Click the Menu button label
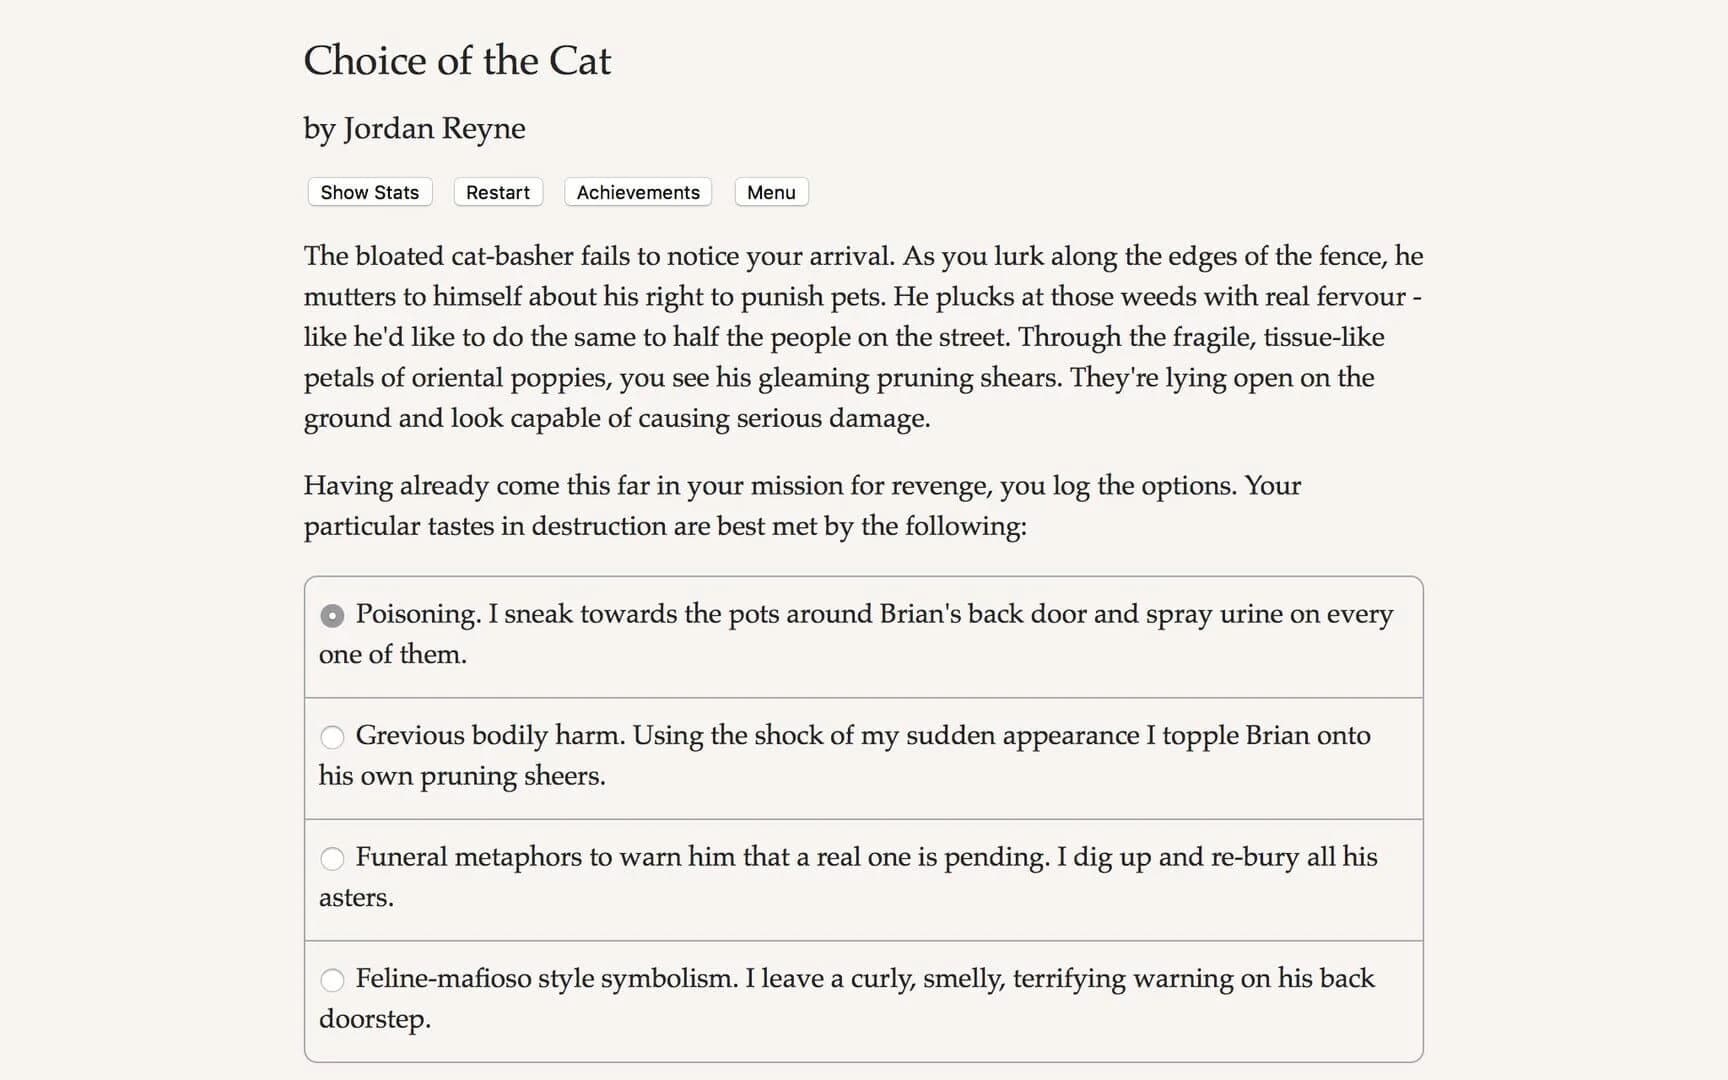 point(770,192)
